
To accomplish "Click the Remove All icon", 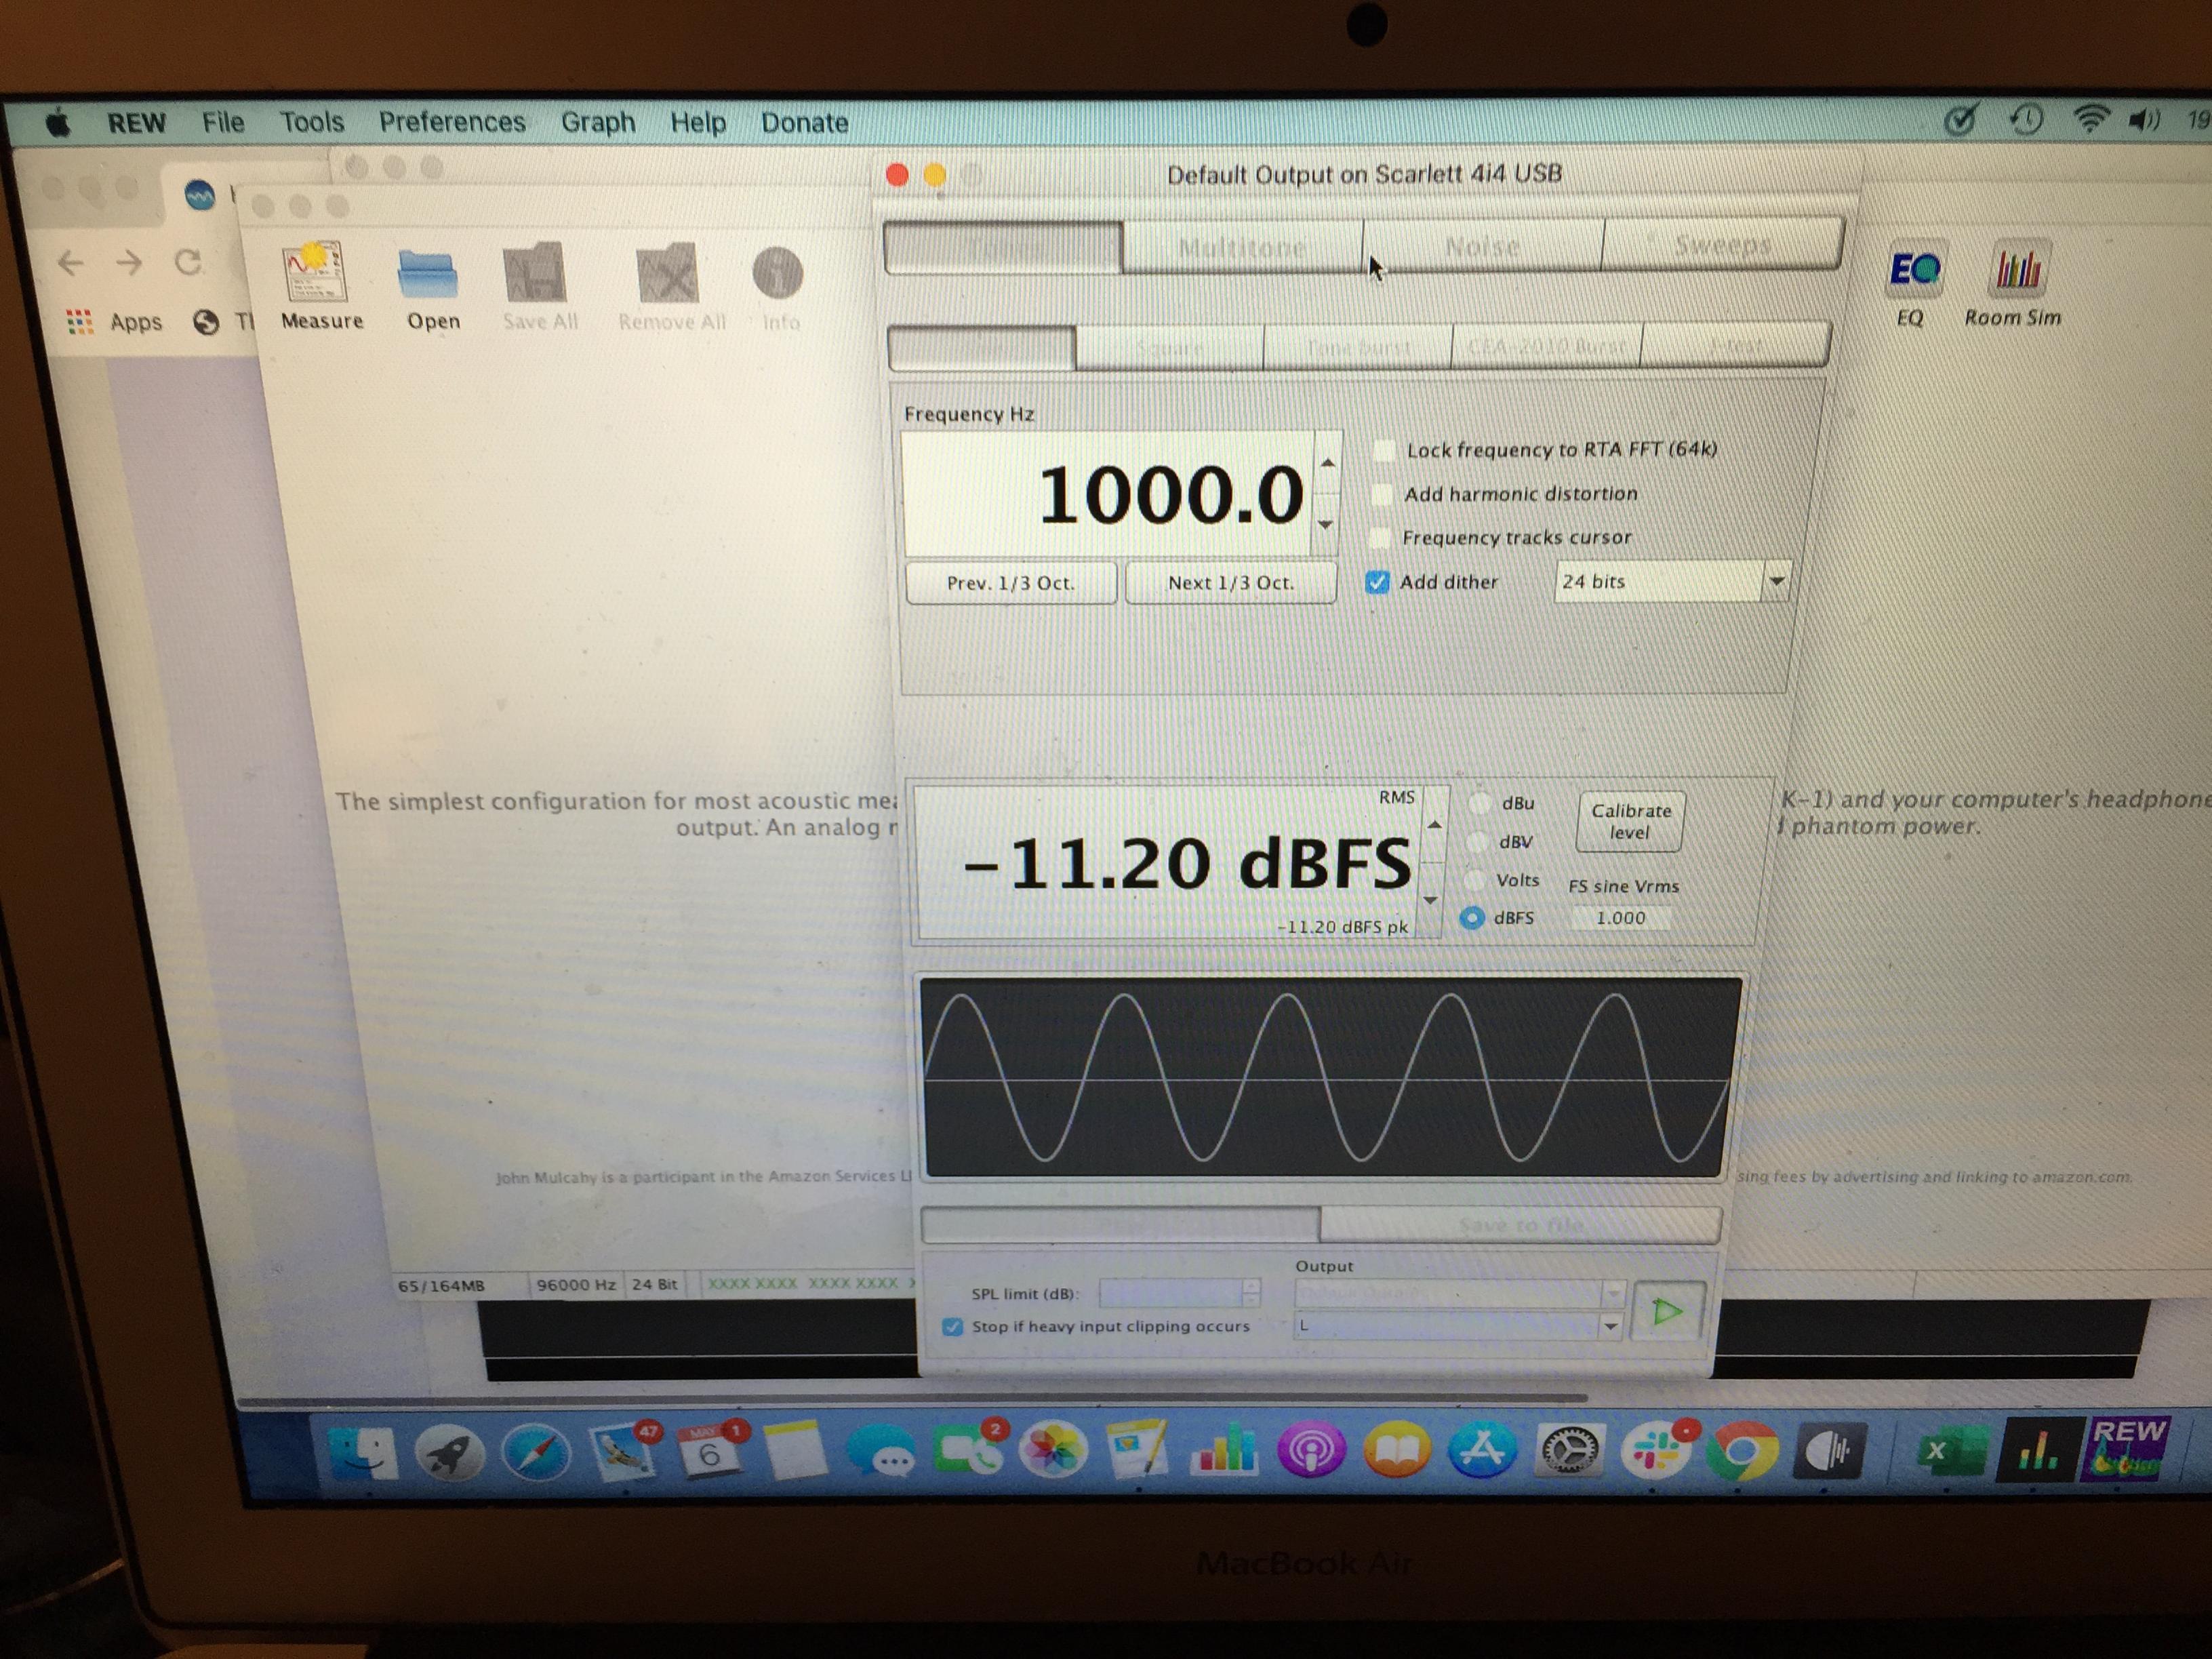I will click(668, 273).
